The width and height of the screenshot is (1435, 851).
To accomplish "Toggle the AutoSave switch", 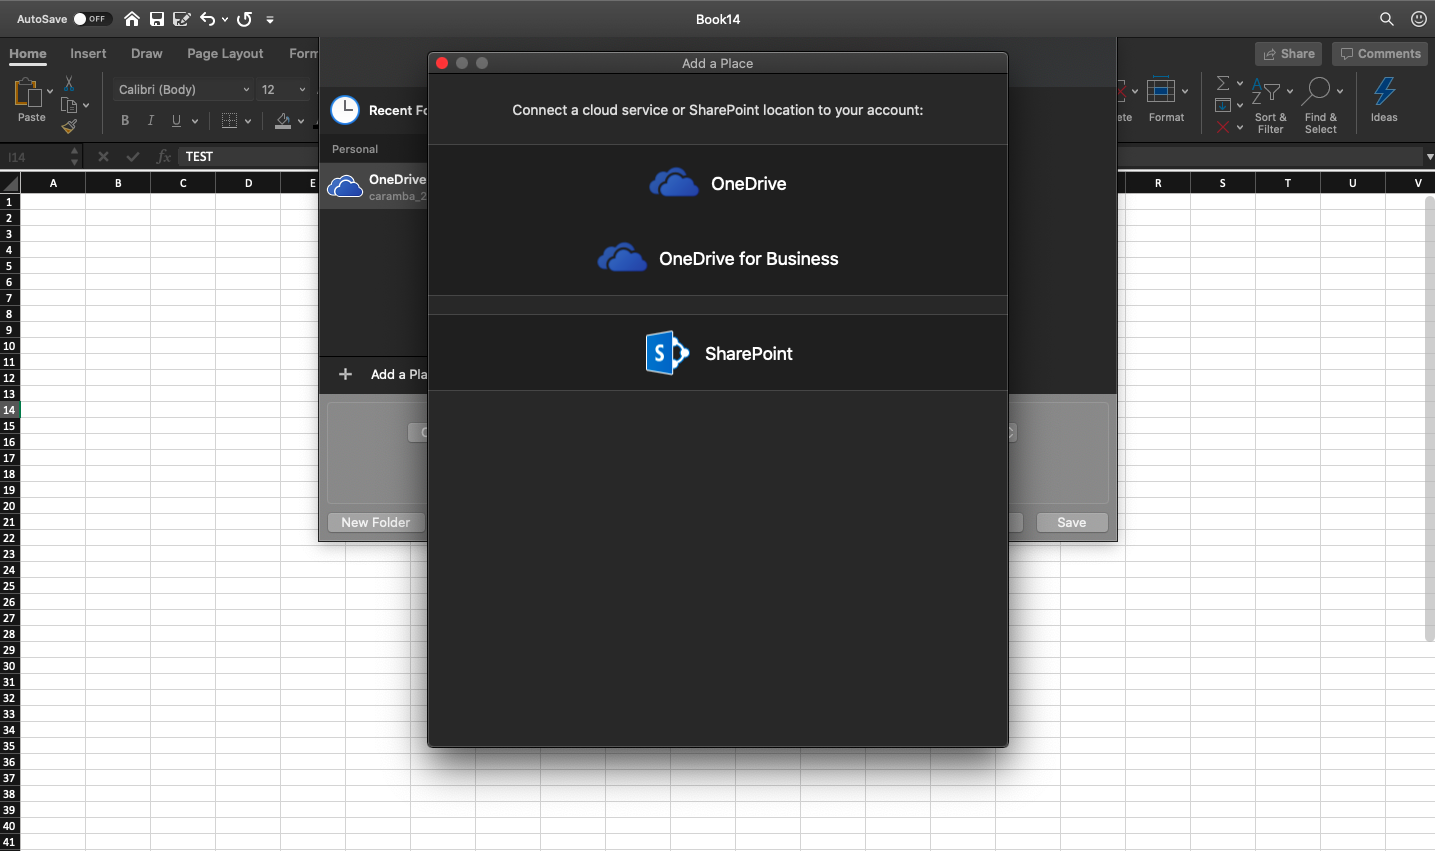I will click(92, 19).
